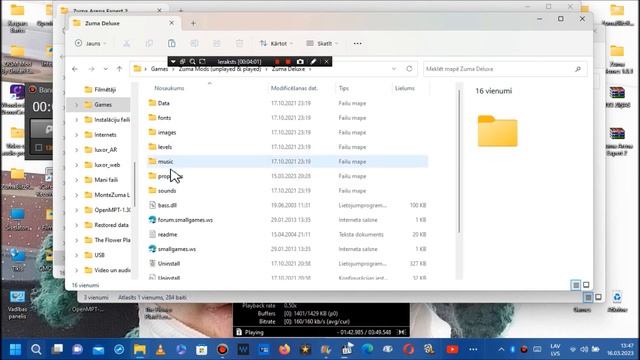Viewport: 640px width, 360px height.
Task: Open Firefox from taskbar
Action: 284,349
